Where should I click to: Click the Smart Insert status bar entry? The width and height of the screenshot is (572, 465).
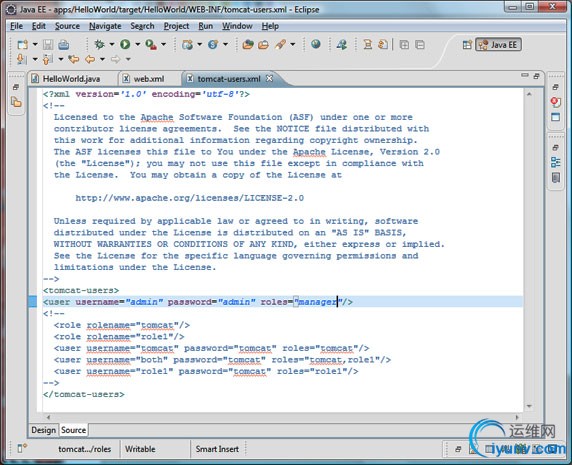click(217, 449)
